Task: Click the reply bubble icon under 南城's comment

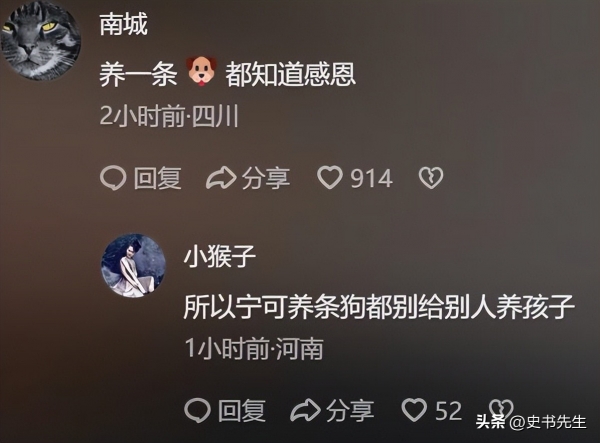Action: (x=113, y=178)
